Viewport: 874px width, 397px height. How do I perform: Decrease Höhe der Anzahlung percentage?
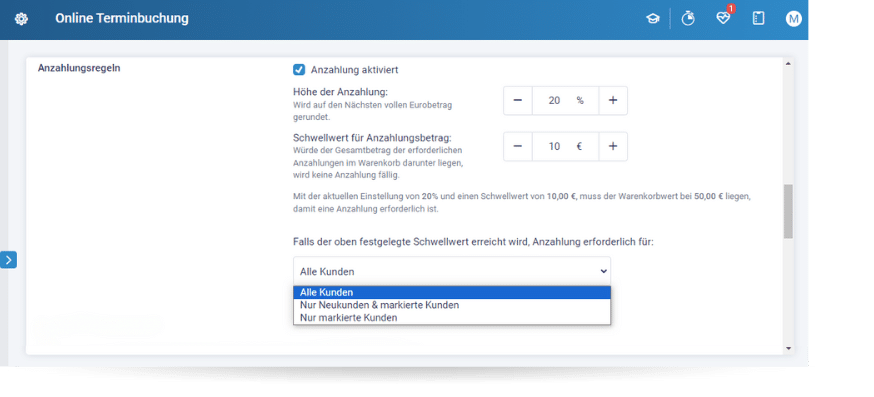click(518, 100)
